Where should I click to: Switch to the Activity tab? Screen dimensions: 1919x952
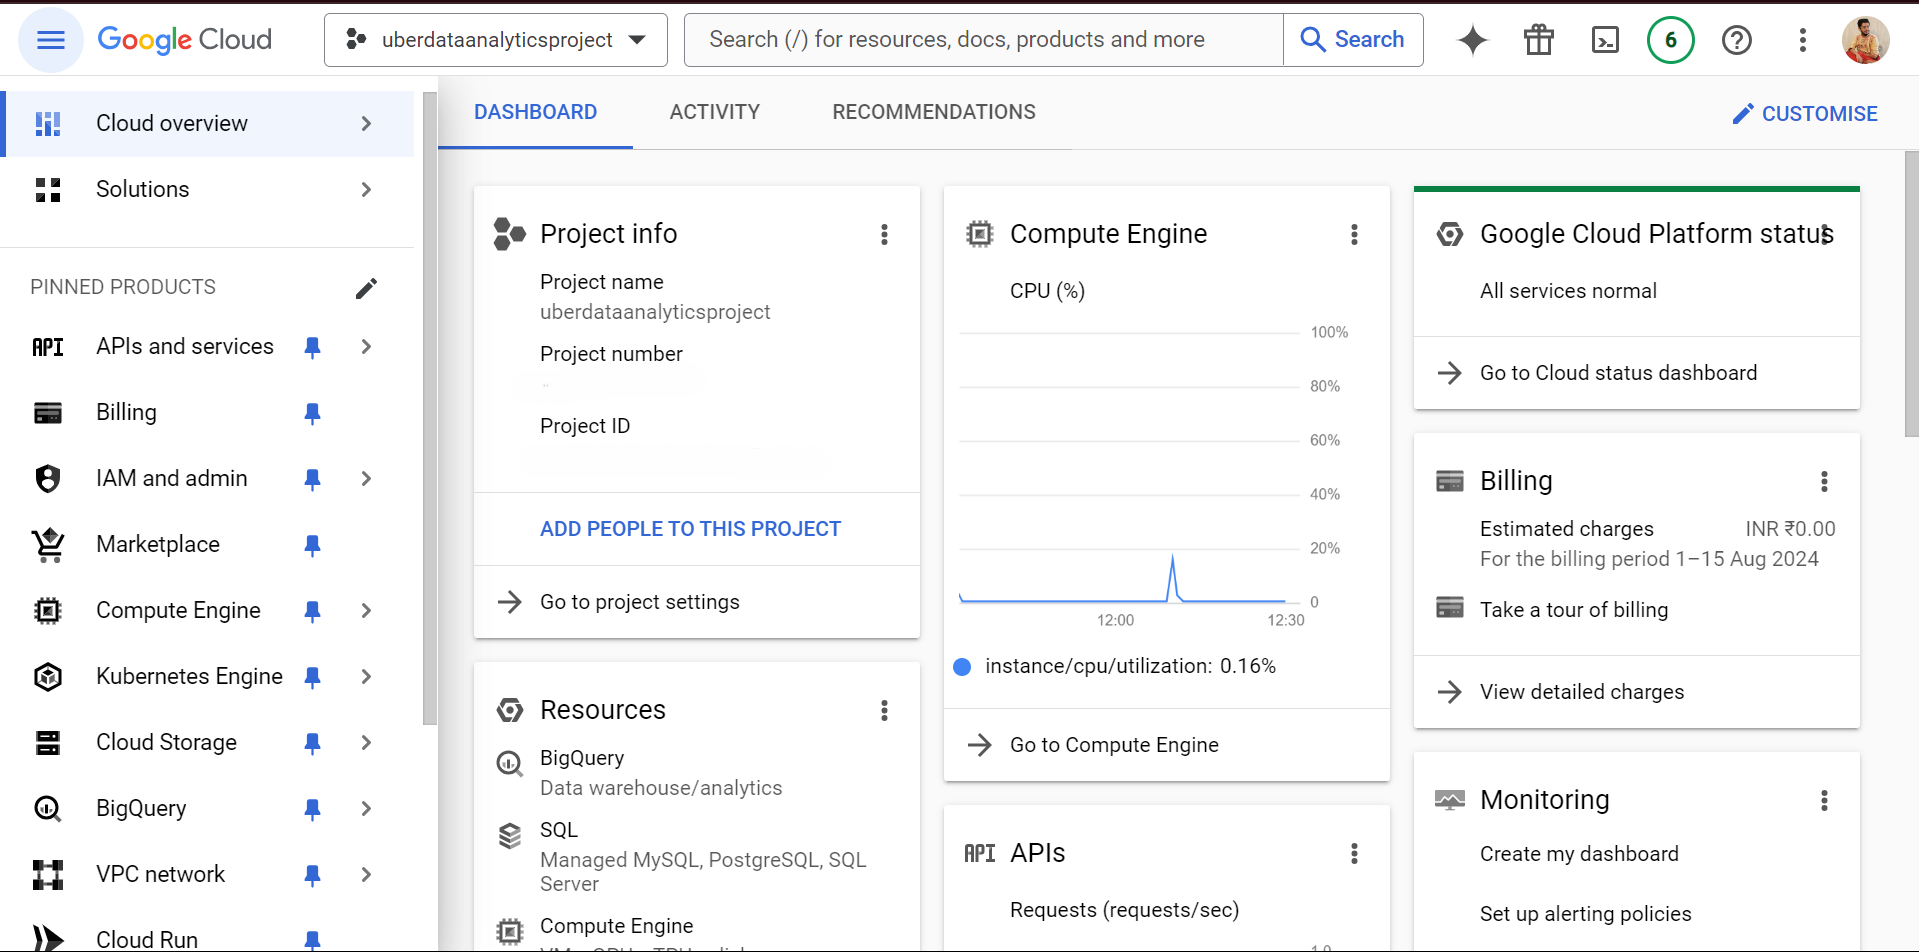[x=714, y=112]
